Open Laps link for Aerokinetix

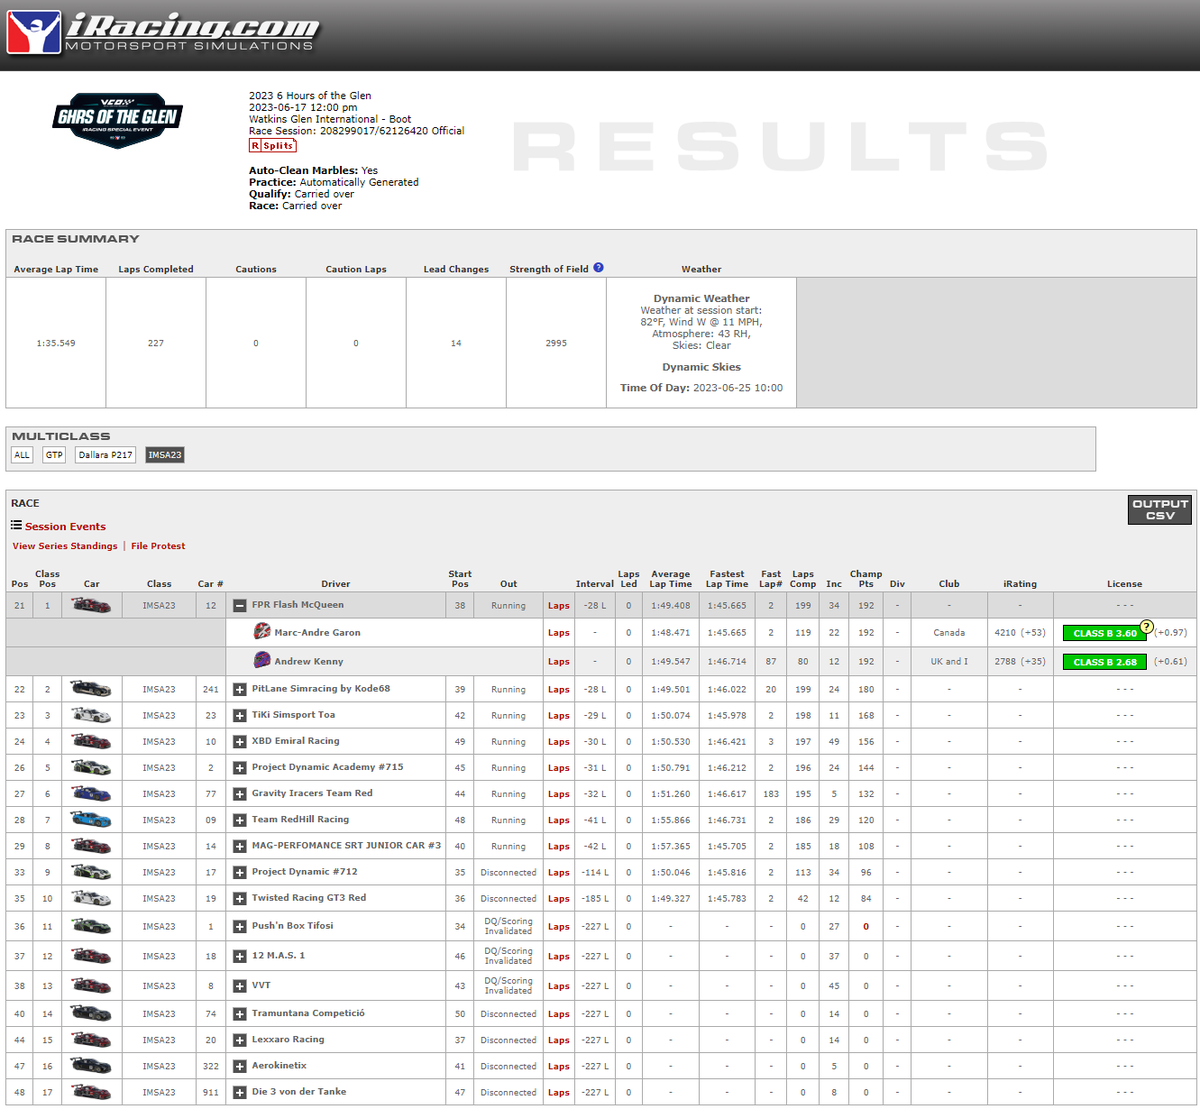[559, 1066]
